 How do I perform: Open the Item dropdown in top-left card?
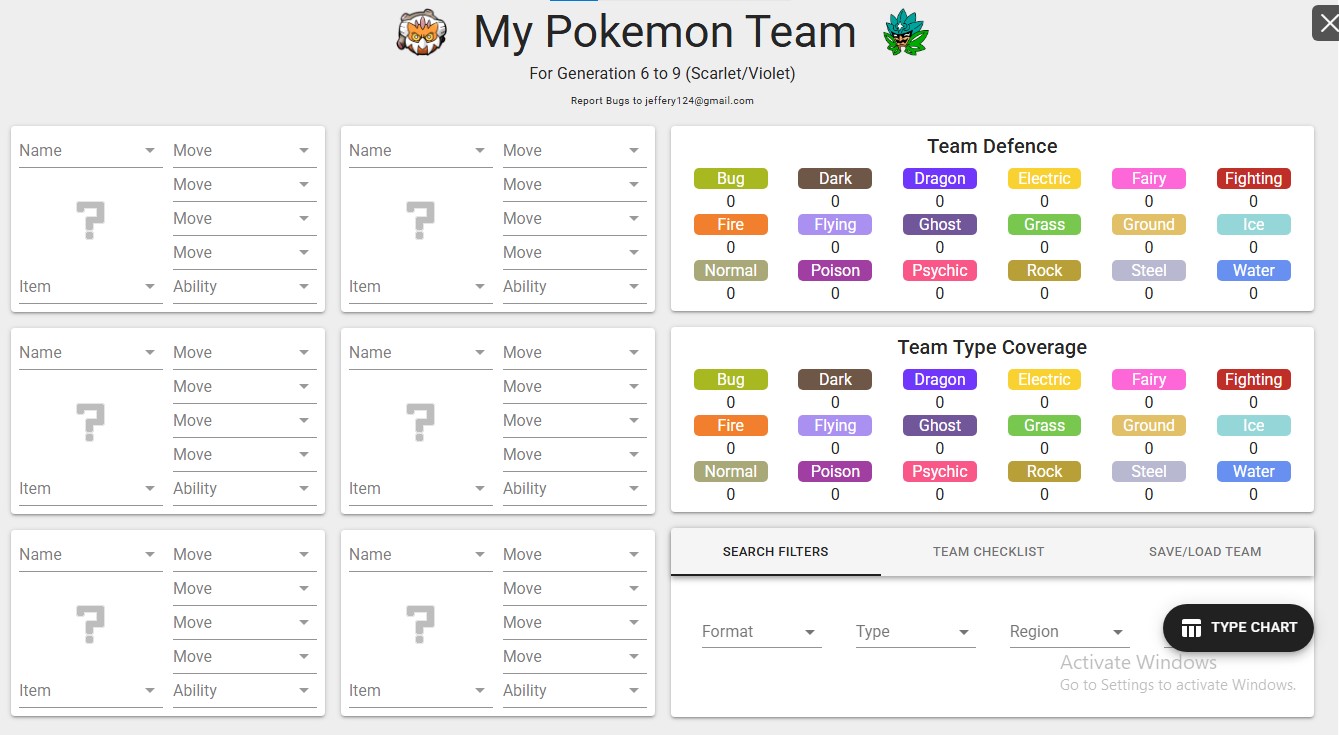(90, 287)
